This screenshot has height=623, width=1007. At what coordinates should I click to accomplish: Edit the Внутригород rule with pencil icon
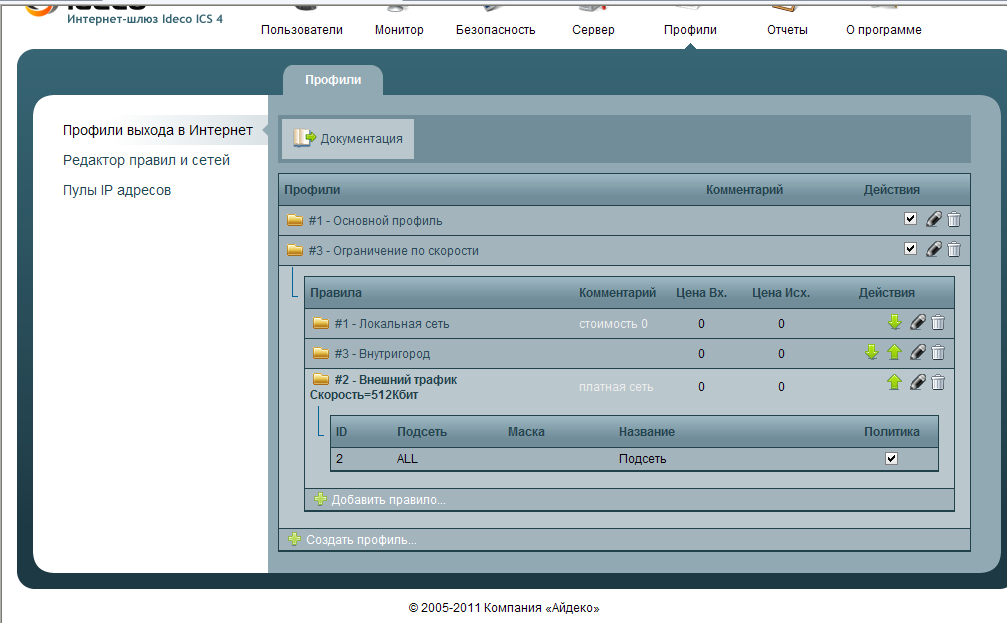[x=917, y=352]
